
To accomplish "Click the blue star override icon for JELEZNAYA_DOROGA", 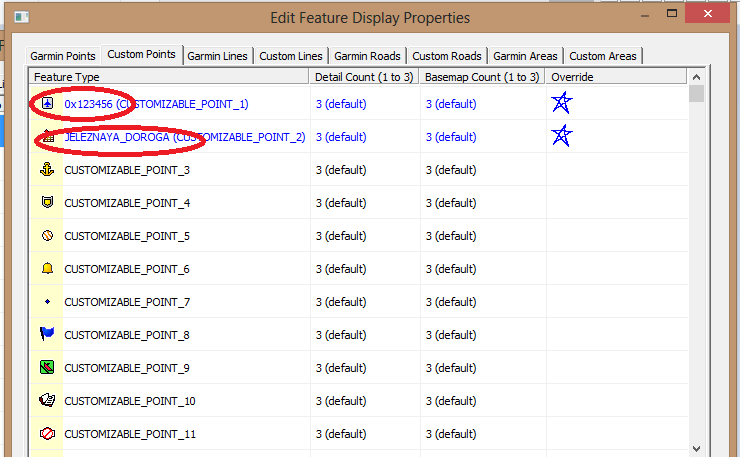I will 562,137.
